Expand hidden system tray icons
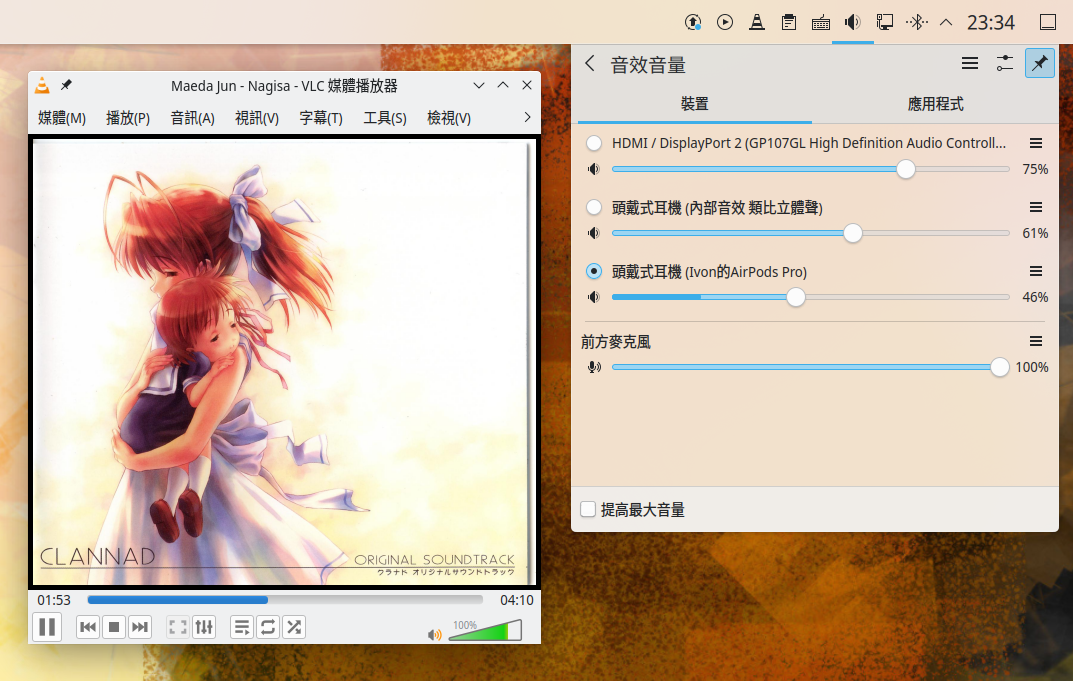 coord(946,23)
